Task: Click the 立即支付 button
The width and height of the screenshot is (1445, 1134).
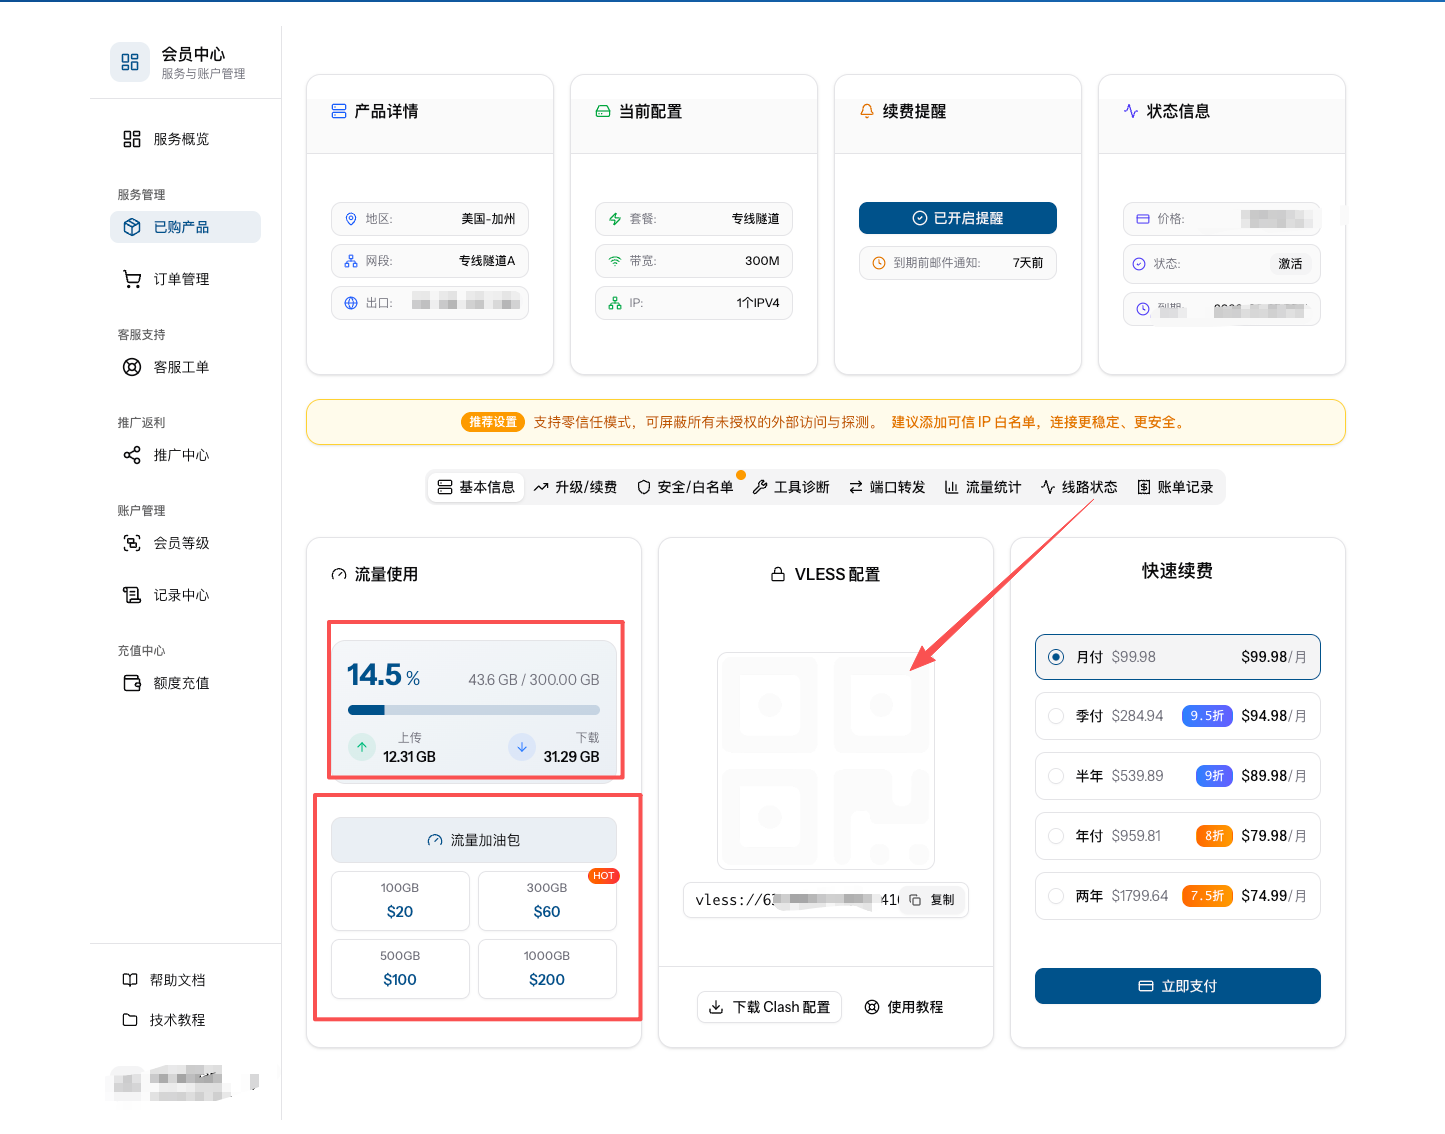Action: [1178, 986]
